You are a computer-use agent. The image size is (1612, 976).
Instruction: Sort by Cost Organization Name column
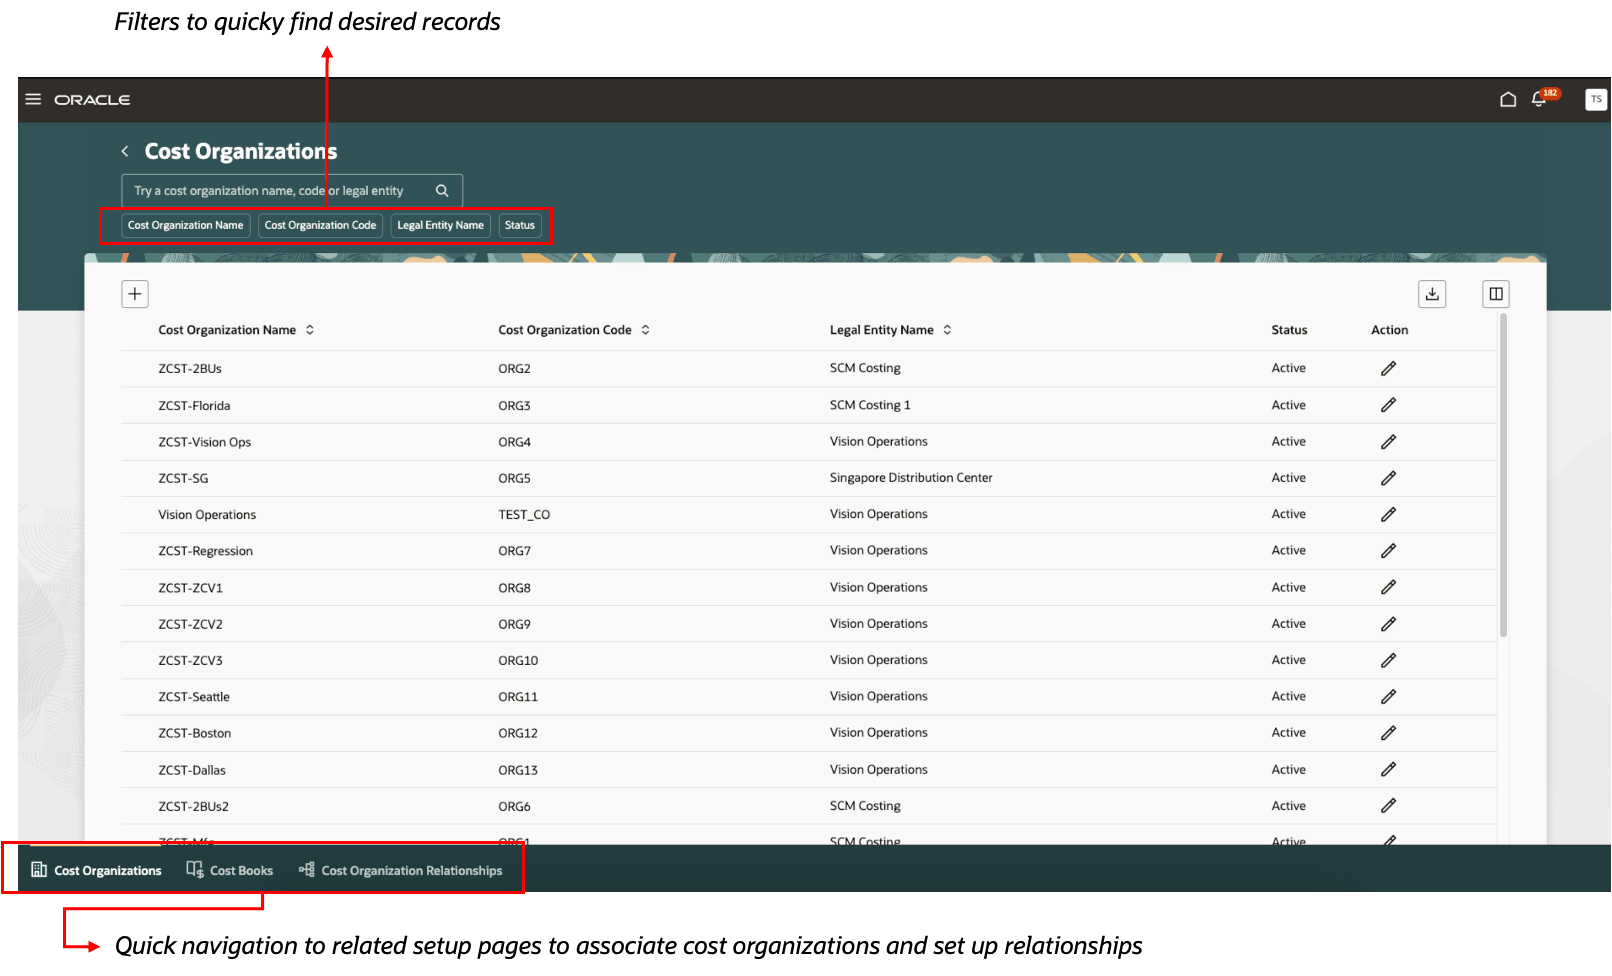[x=310, y=329]
